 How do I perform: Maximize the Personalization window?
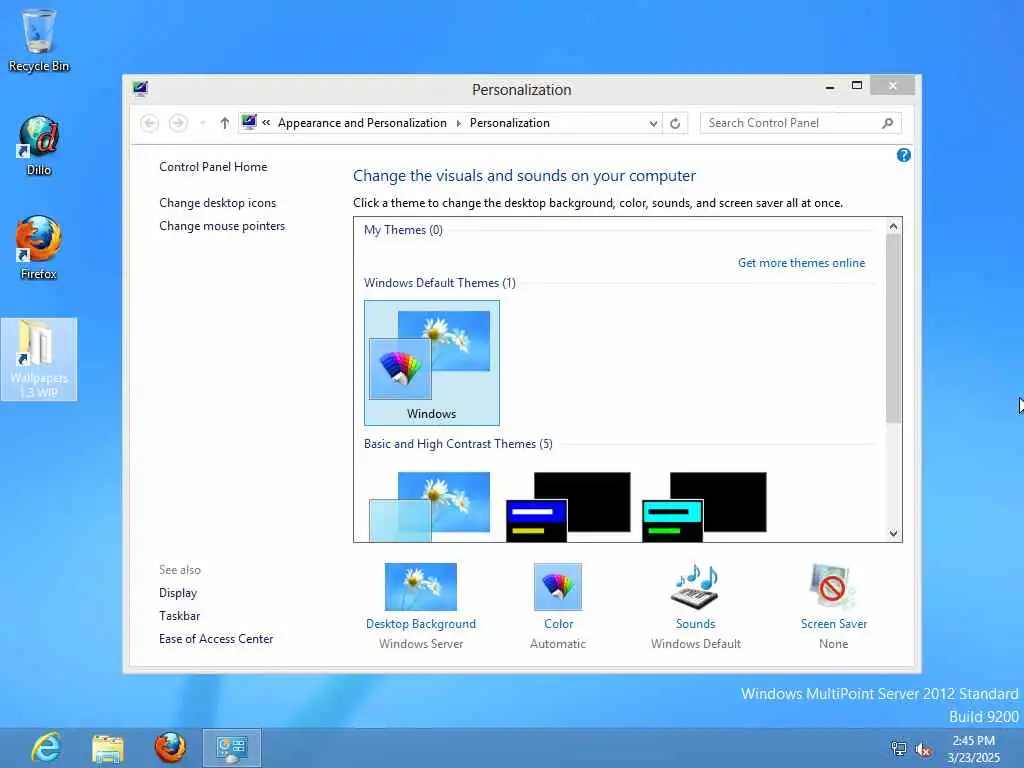point(857,86)
